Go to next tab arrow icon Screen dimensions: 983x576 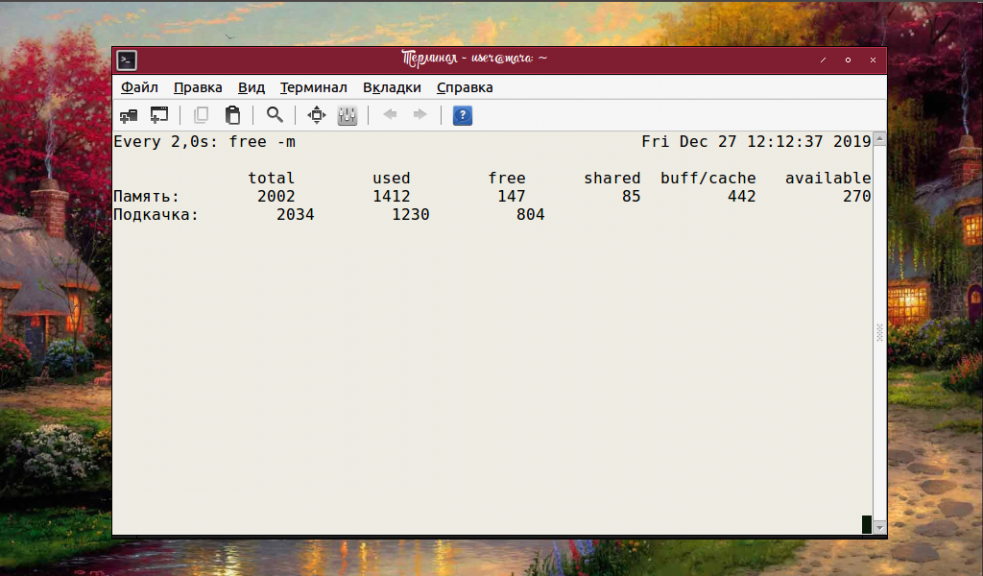point(420,115)
